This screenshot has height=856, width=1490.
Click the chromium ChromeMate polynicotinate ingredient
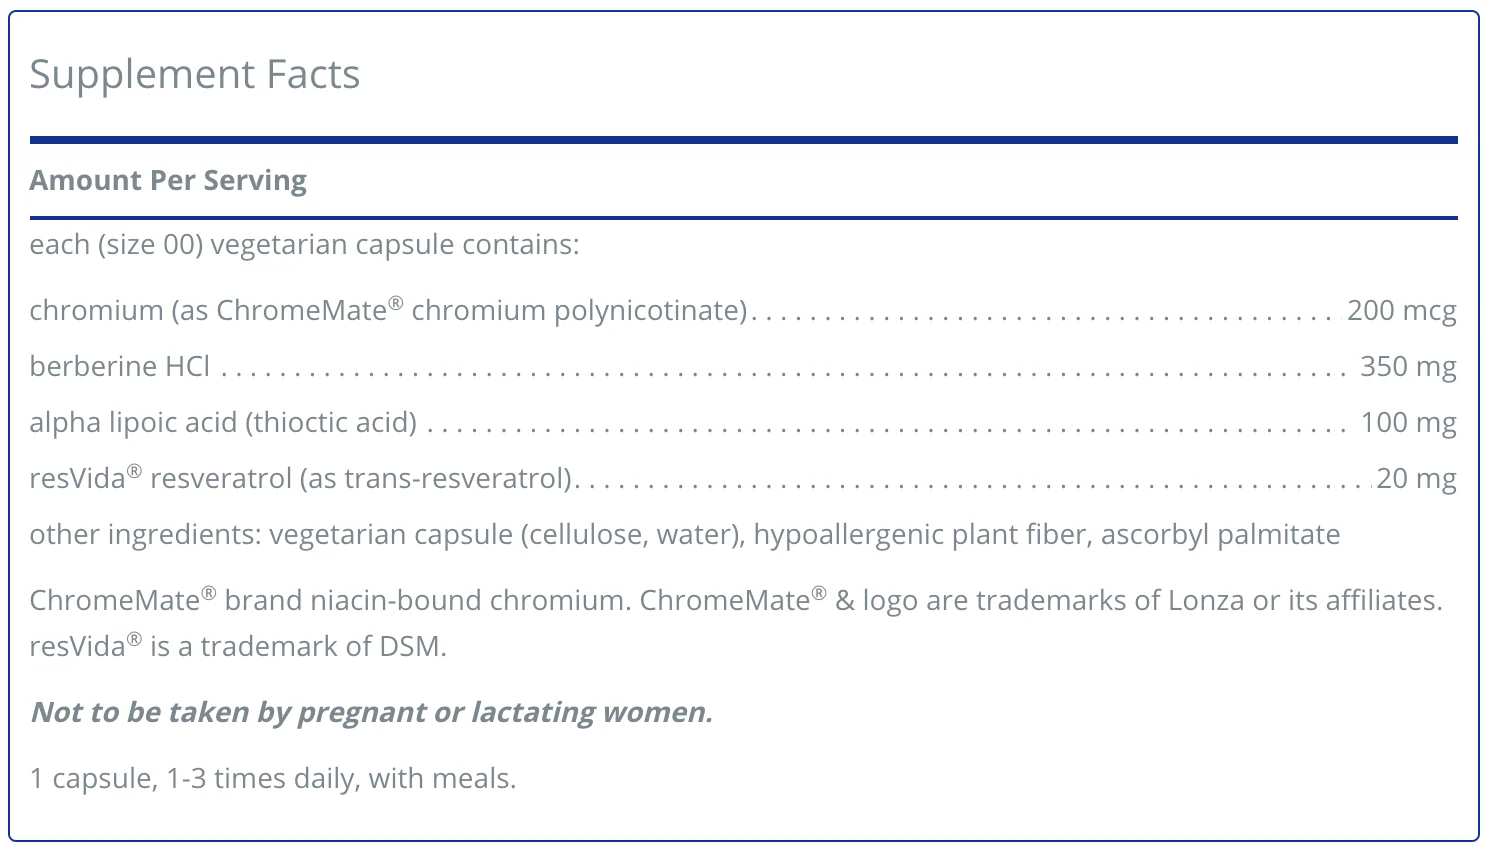pos(389,311)
